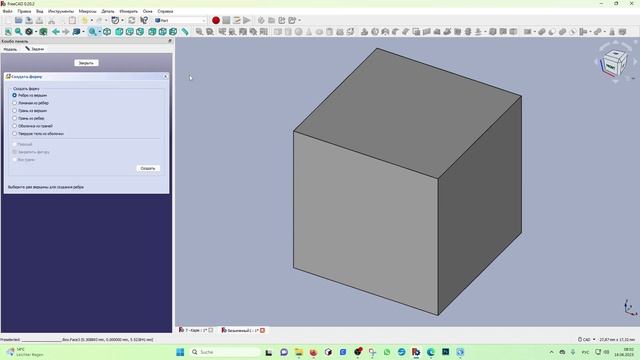Screen dimensions: 640x360
Task: Expand the link navigation dropdown arrow
Action: click(83, 31)
